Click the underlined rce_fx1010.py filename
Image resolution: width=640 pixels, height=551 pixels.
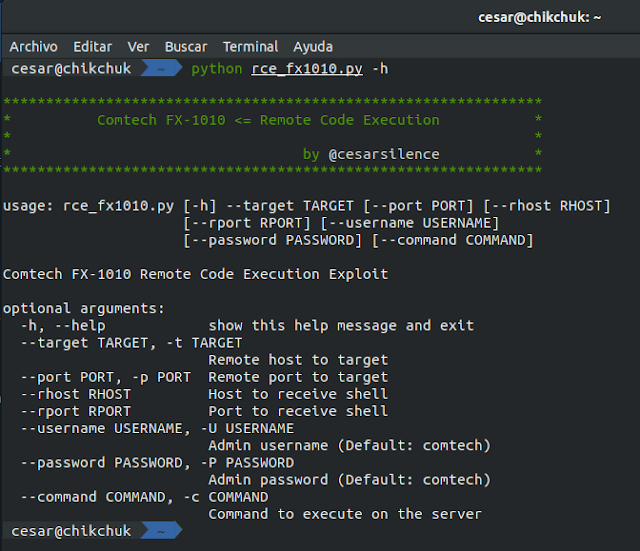click(x=307, y=69)
